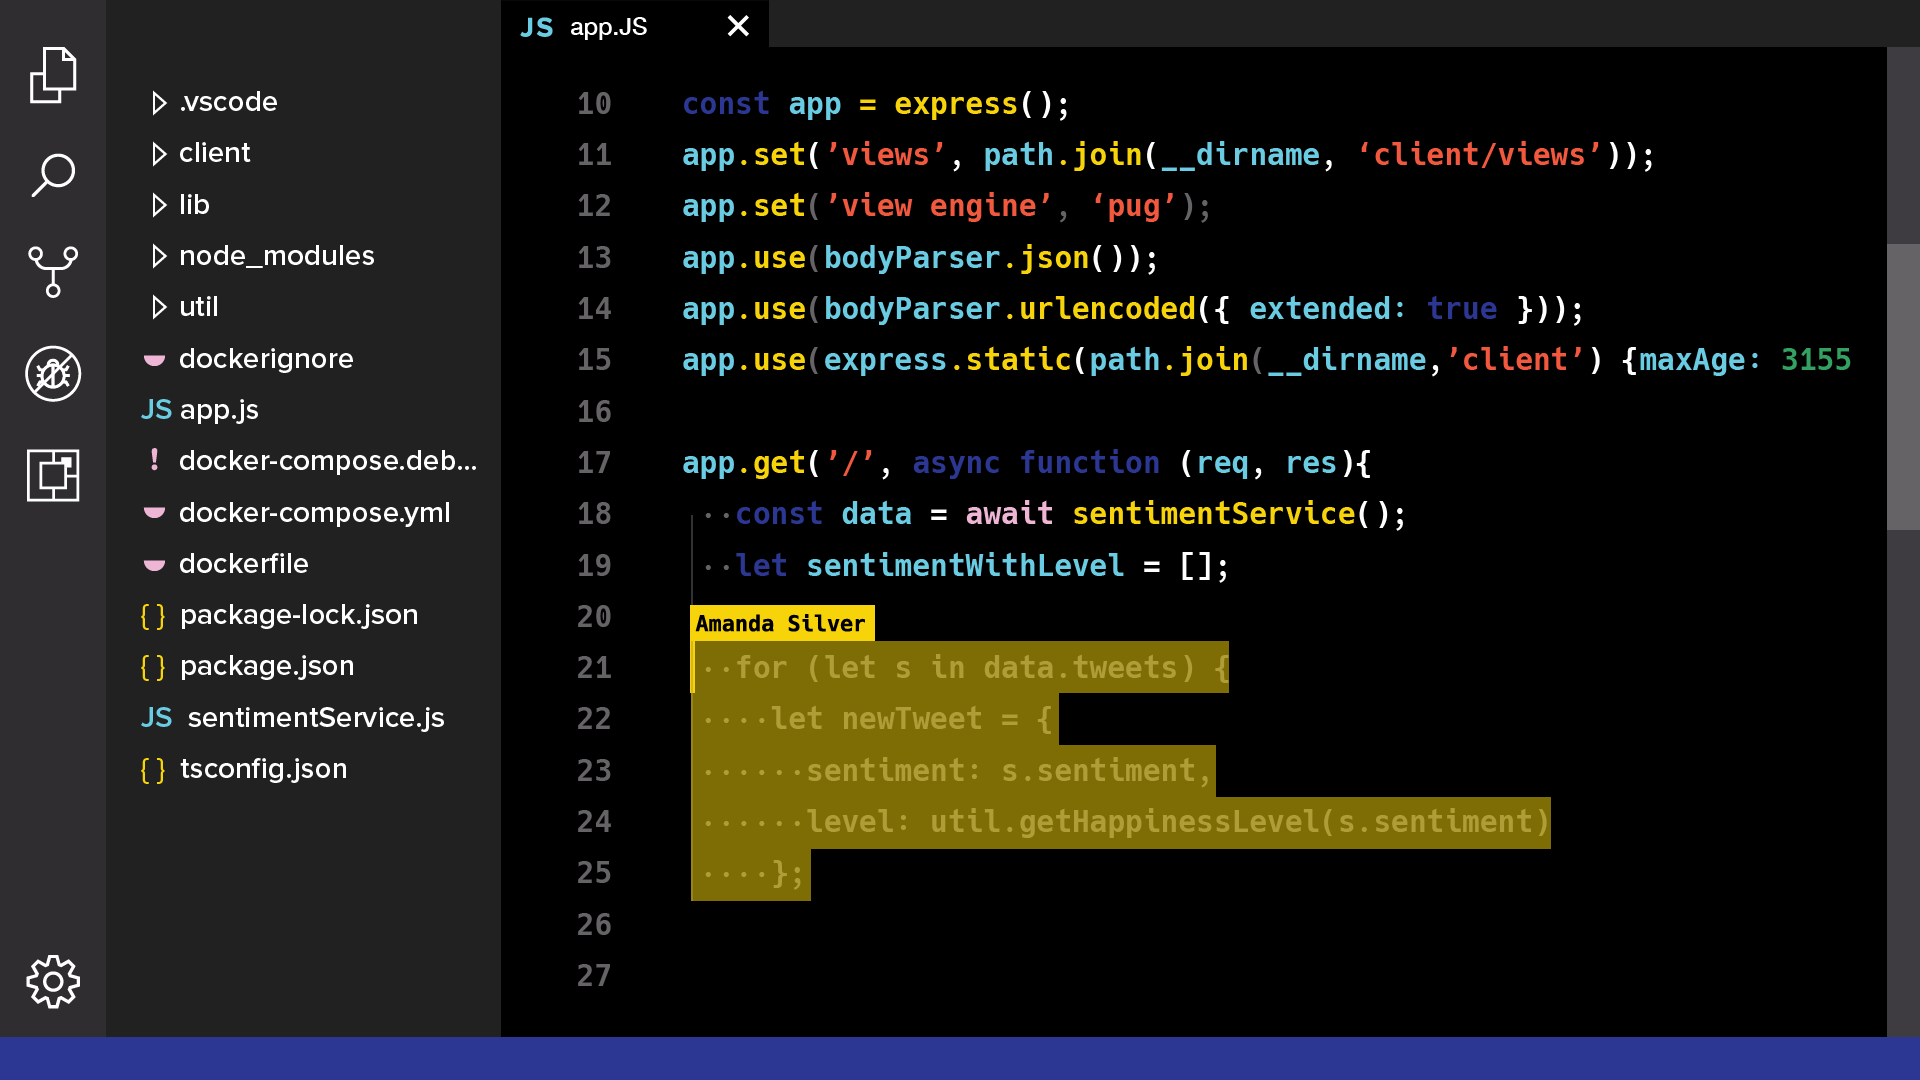1920x1080 pixels.
Task: Open the Manage gear icon
Action: pos(53,982)
